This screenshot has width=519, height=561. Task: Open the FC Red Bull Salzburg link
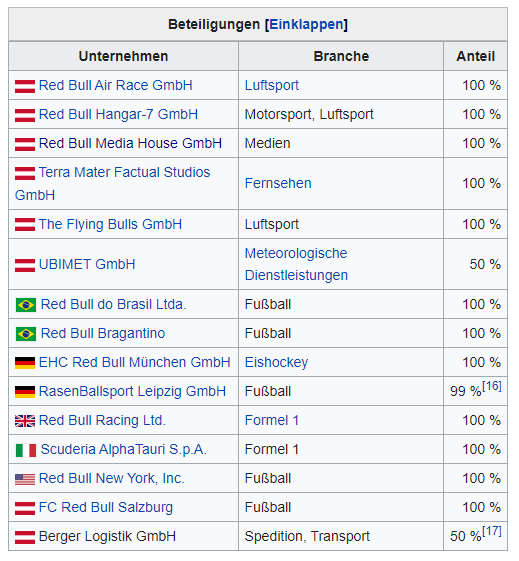click(x=106, y=507)
